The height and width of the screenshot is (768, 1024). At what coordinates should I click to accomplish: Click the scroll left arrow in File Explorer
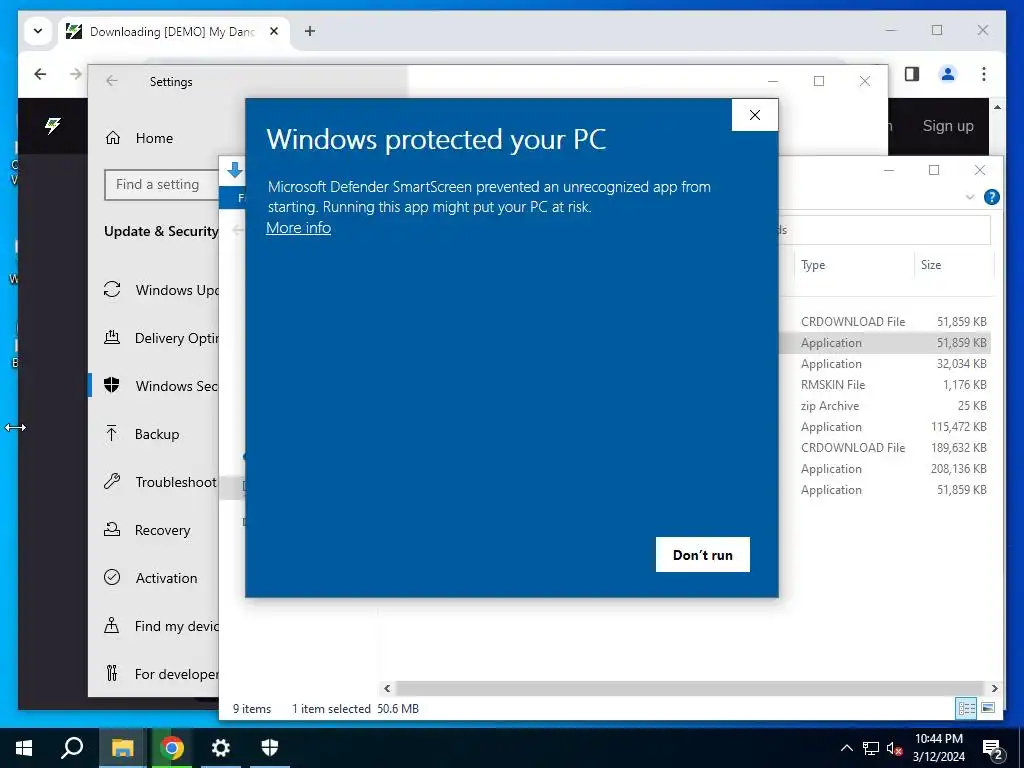(x=387, y=688)
